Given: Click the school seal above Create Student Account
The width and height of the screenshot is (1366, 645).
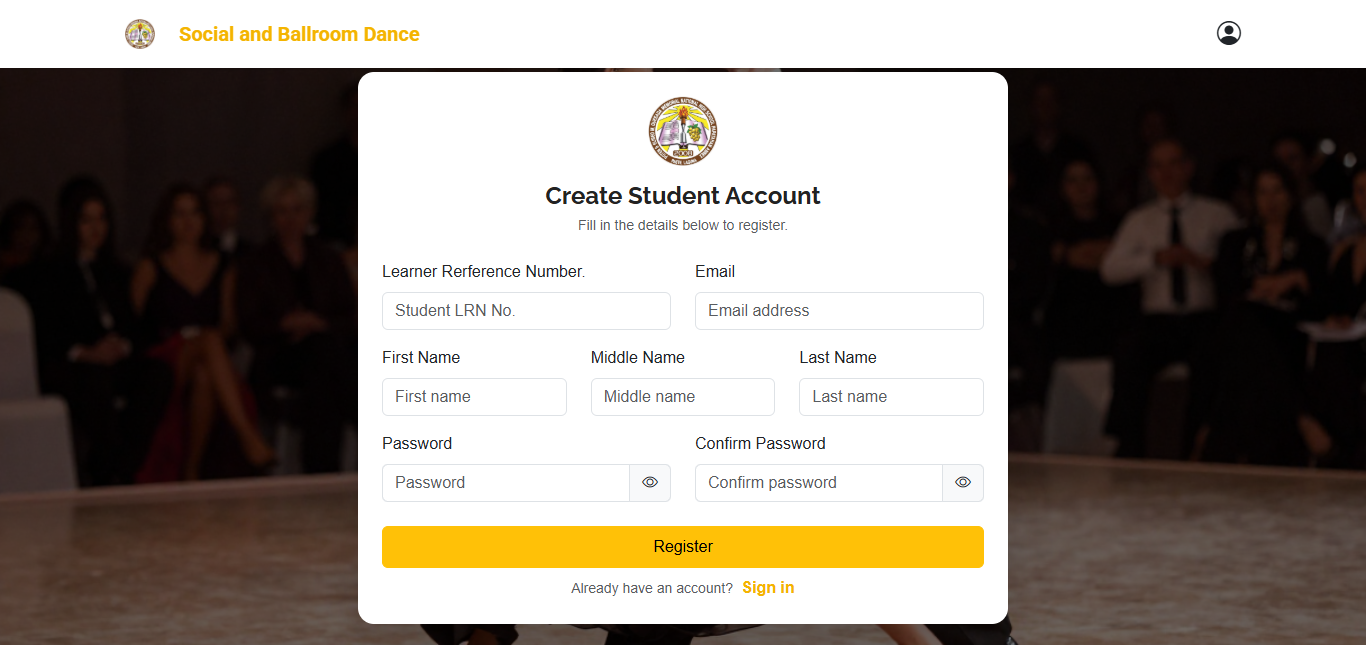Looking at the screenshot, I should [683, 131].
